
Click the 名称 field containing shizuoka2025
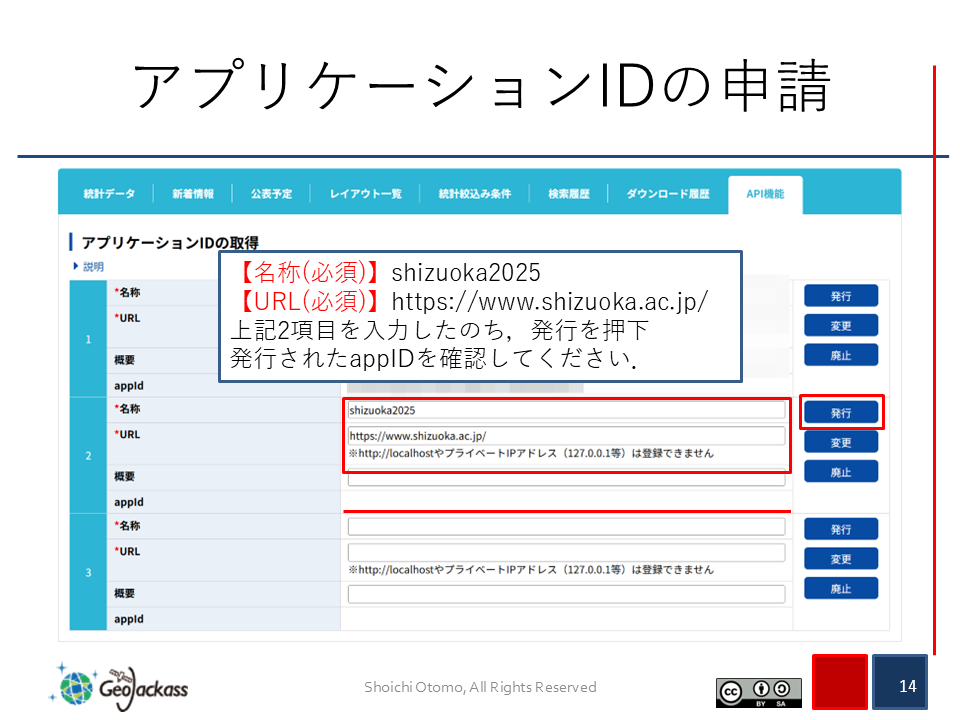point(566,410)
